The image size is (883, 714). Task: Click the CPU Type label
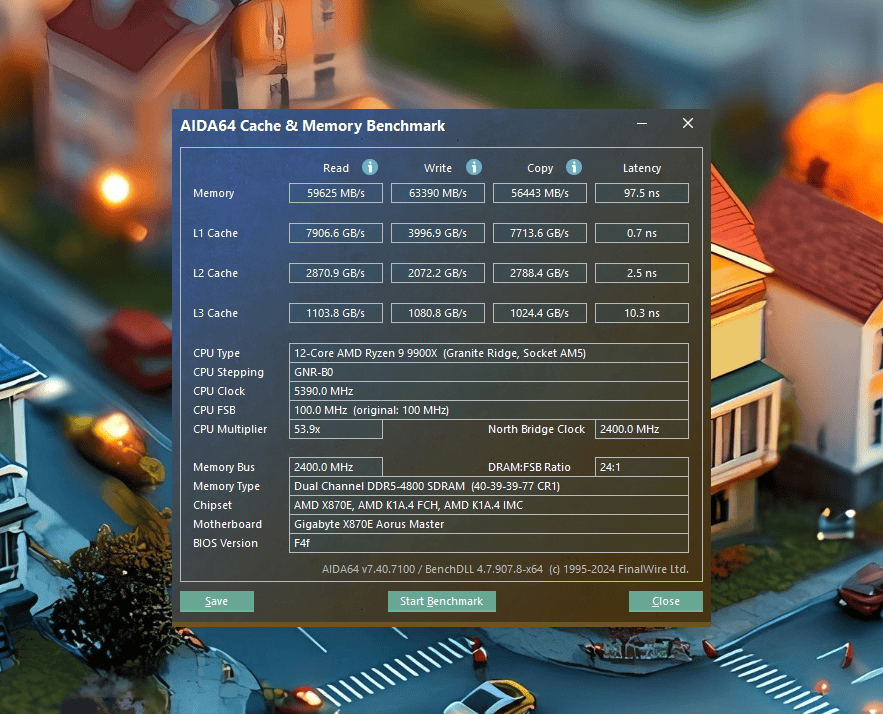pyautogui.click(x=216, y=353)
